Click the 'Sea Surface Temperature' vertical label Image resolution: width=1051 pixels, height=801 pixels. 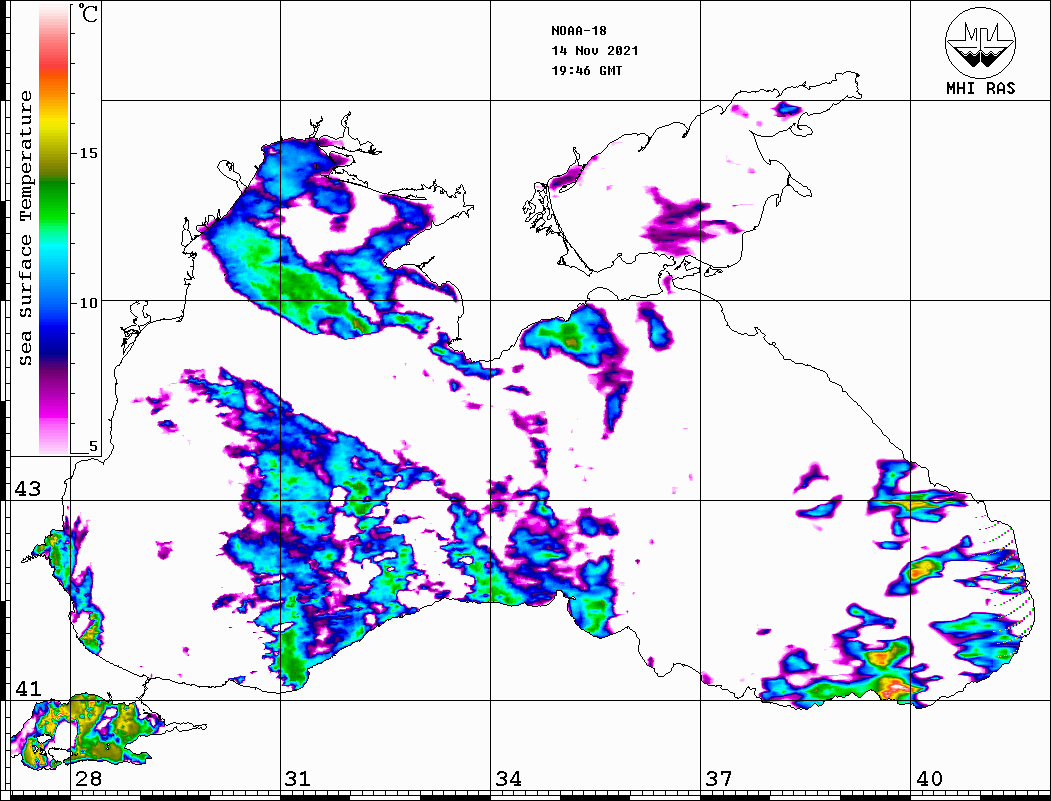tap(25, 228)
